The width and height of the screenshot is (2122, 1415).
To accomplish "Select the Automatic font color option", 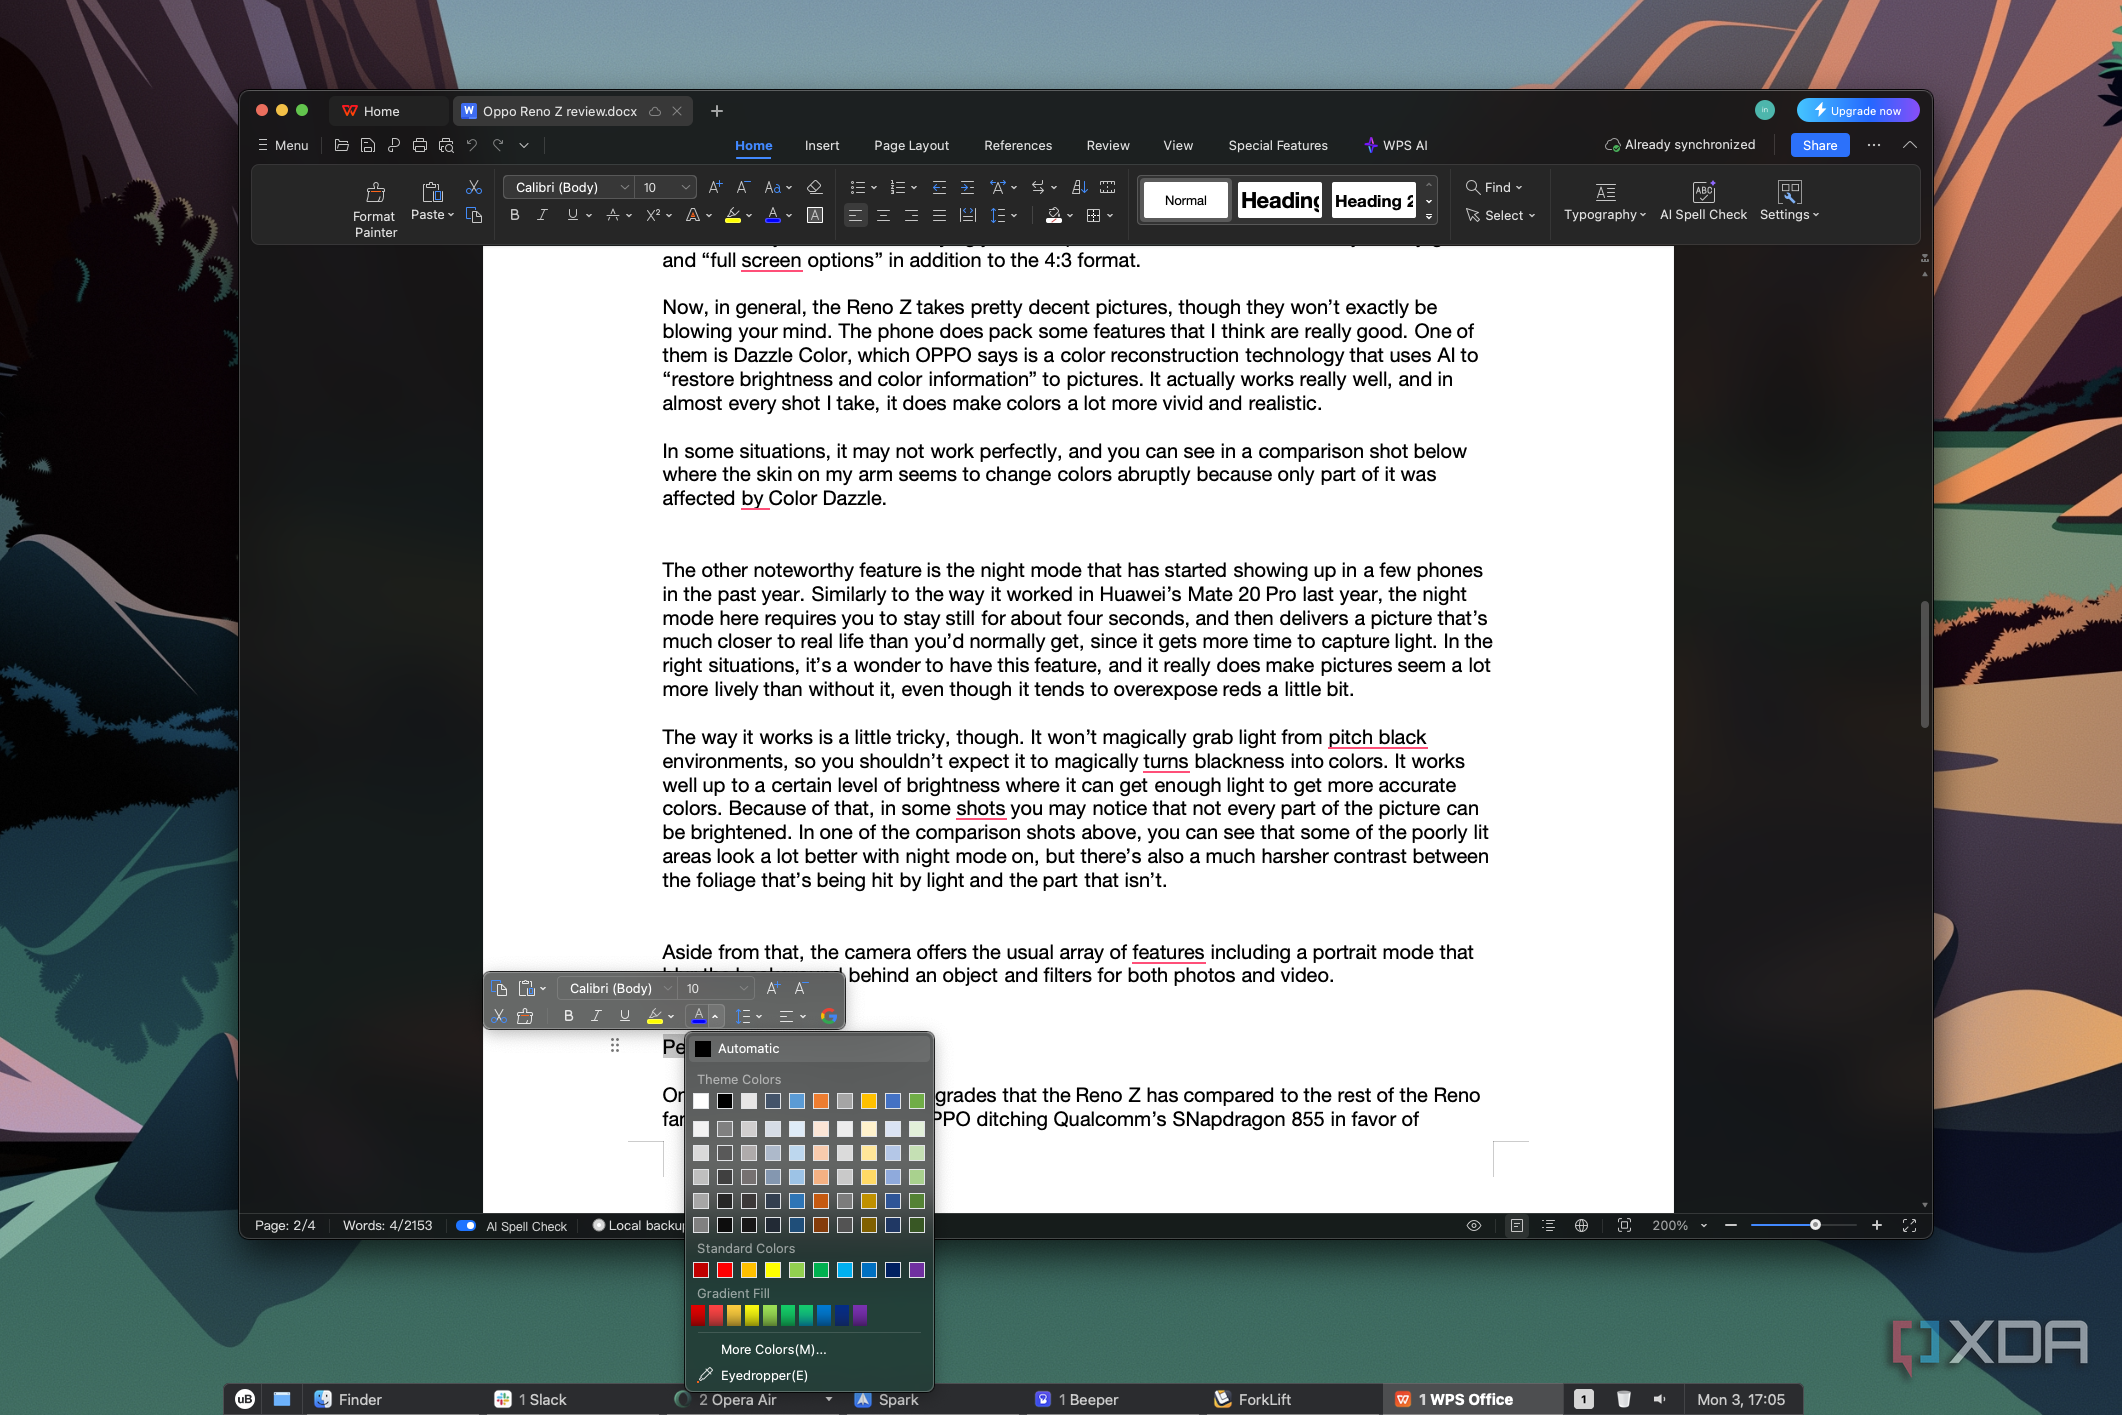I will (809, 1048).
